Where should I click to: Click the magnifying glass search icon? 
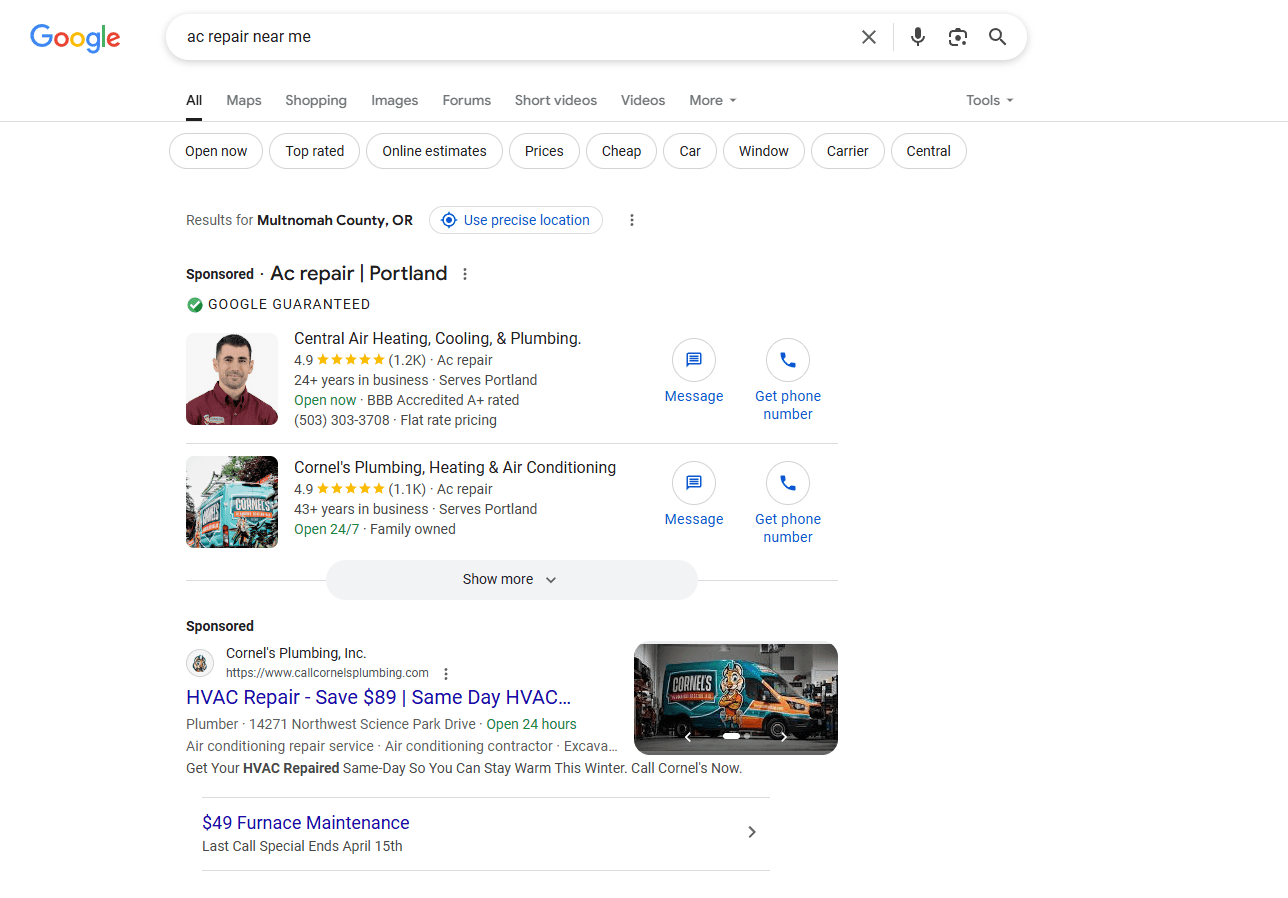[997, 37]
